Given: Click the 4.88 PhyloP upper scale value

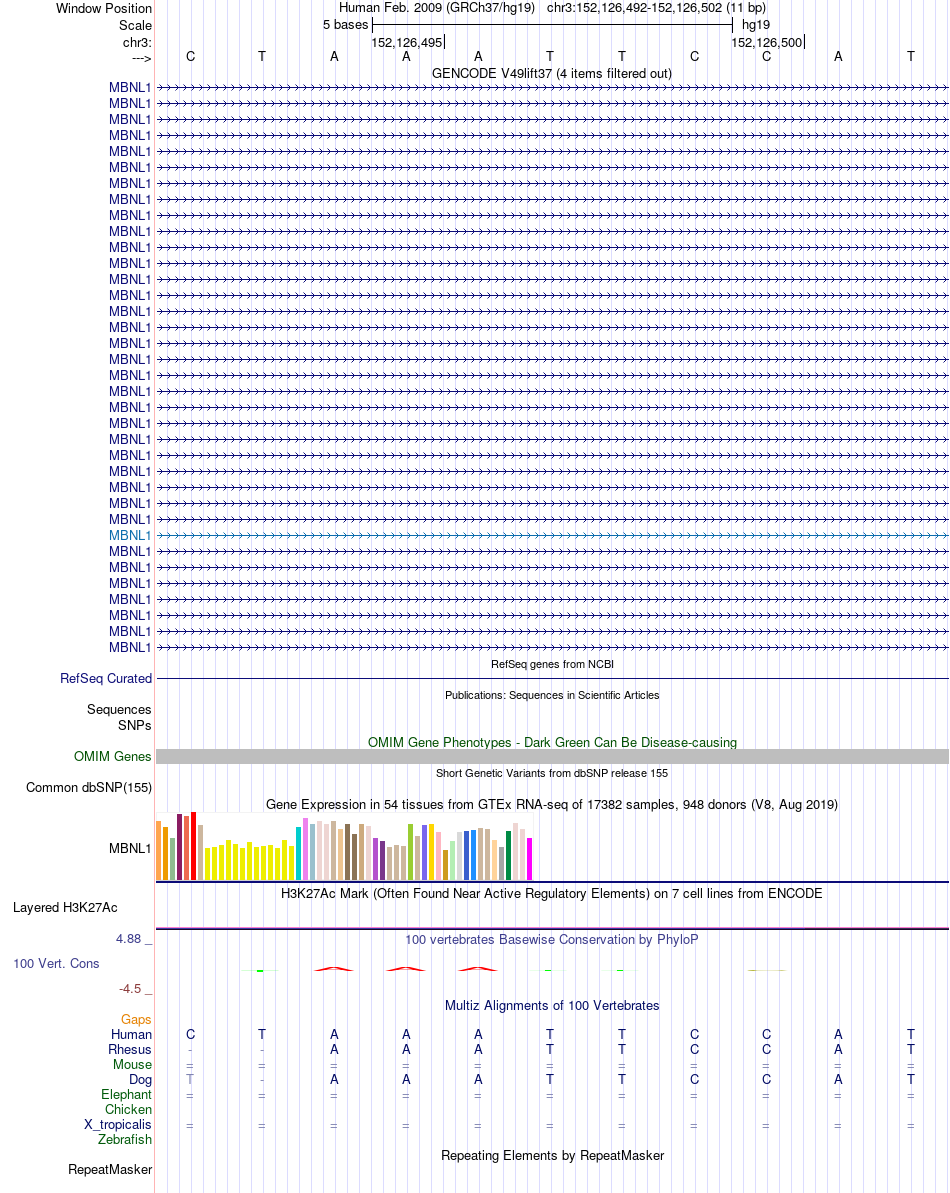Looking at the screenshot, I should 129,939.
